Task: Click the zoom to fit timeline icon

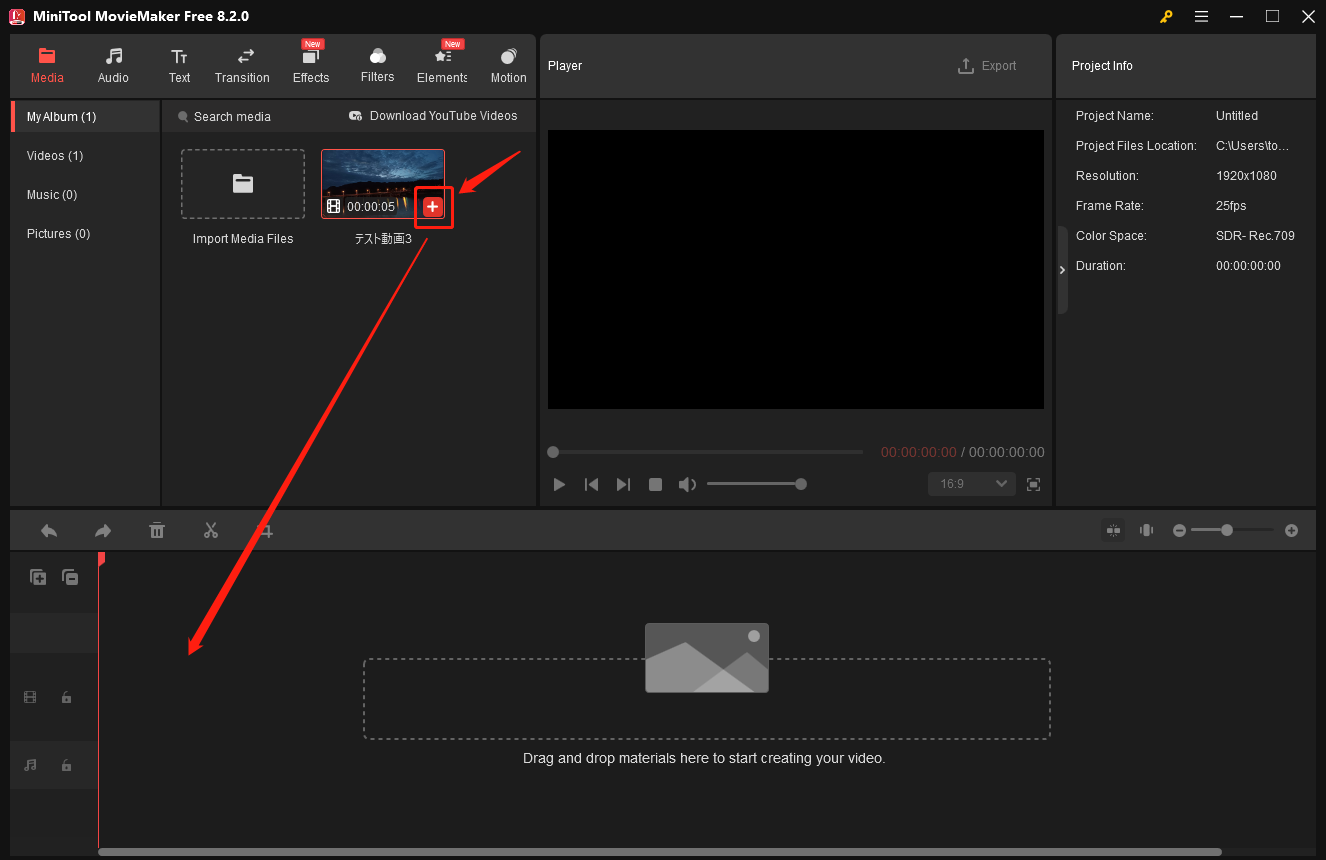Action: pos(1146,530)
